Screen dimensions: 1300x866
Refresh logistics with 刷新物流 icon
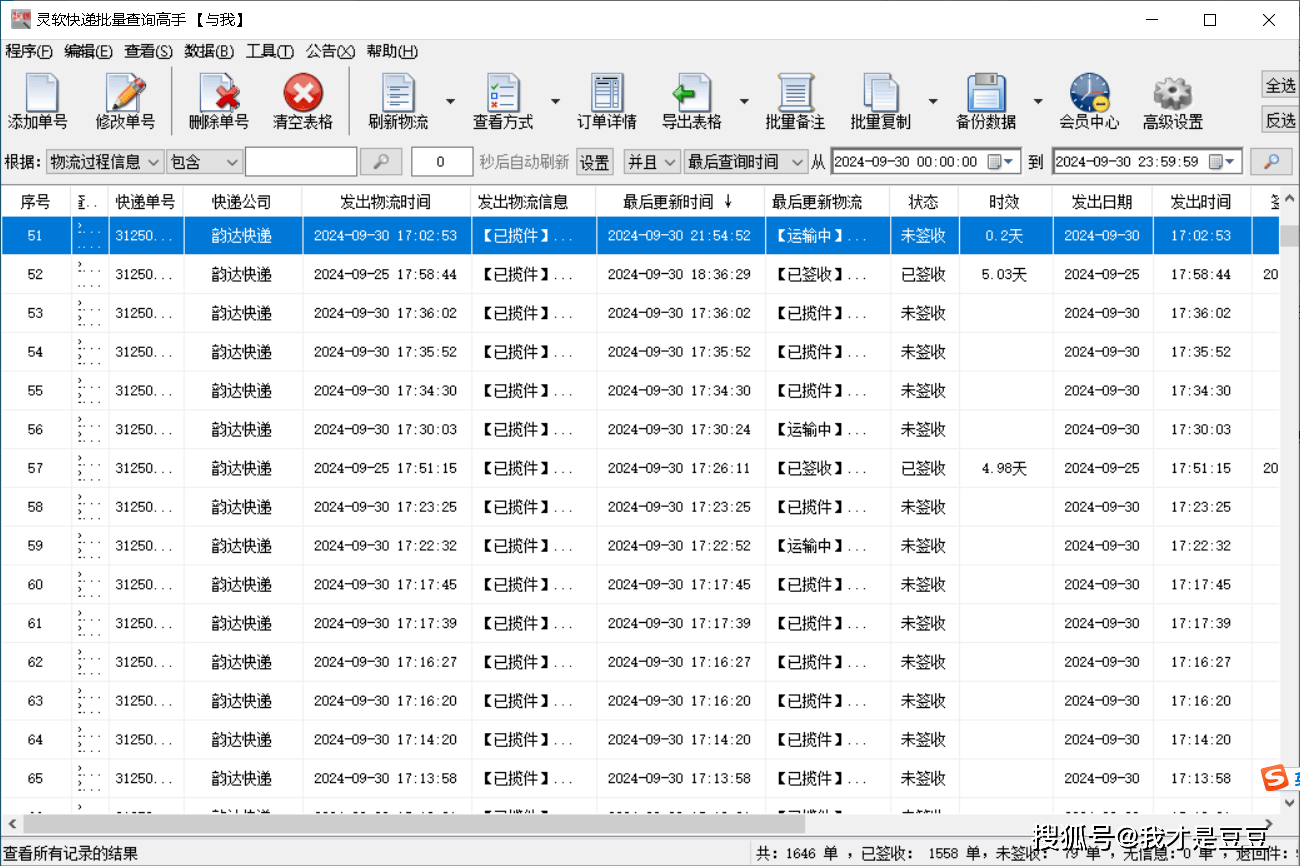(x=398, y=102)
